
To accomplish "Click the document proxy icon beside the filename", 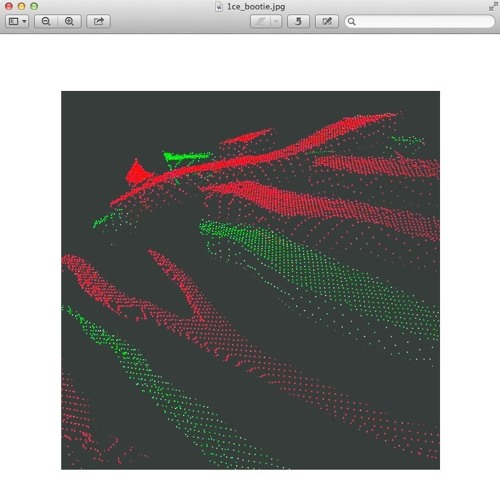I will point(219,7).
